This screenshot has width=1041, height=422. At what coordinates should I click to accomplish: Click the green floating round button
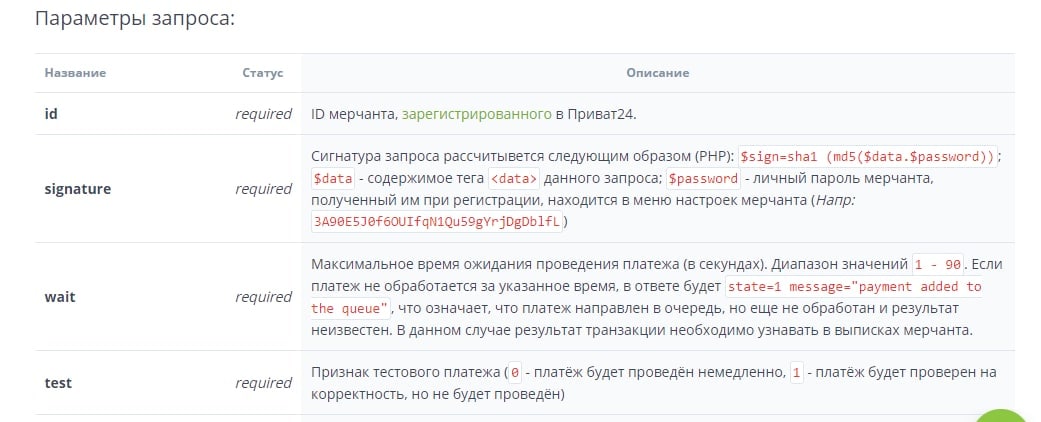pyautogui.click(x=1002, y=414)
